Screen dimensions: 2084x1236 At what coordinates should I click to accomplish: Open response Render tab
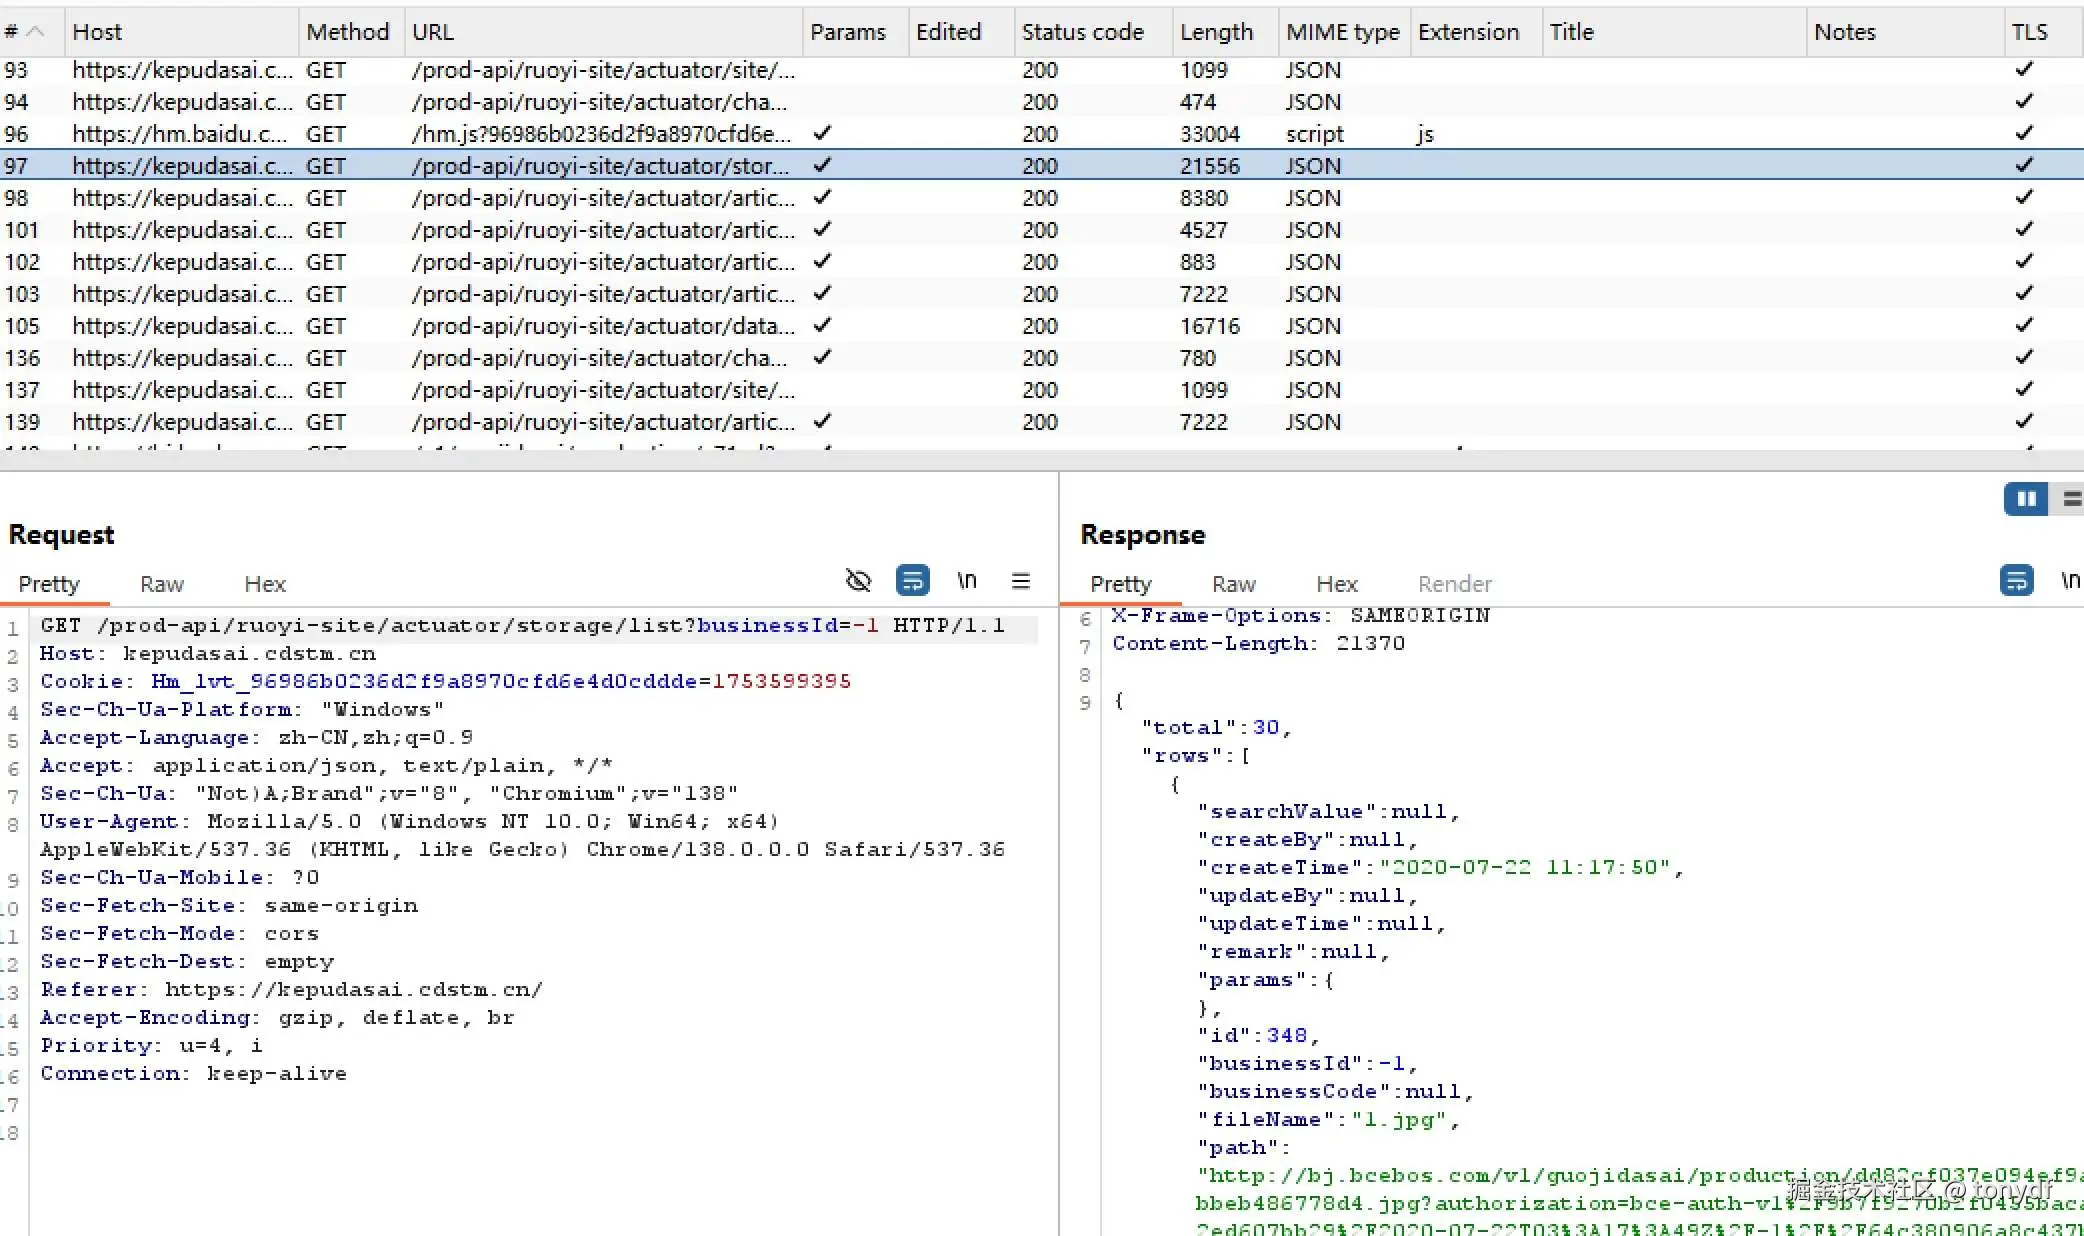1454,584
